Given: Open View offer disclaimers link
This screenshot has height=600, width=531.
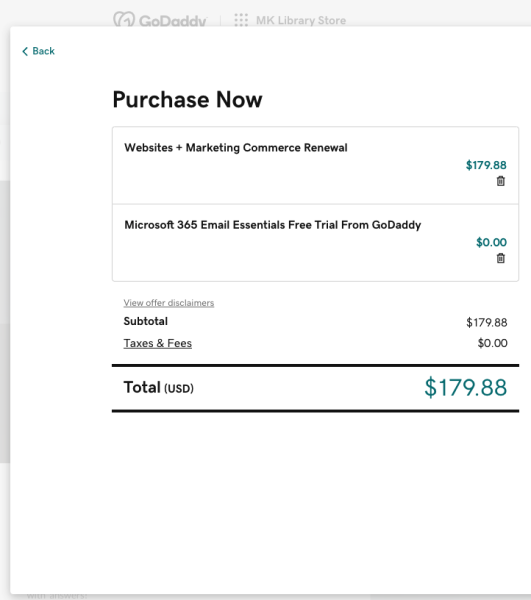Looking at the screenshot, I should pyautogui.click(x=169, y=303).
